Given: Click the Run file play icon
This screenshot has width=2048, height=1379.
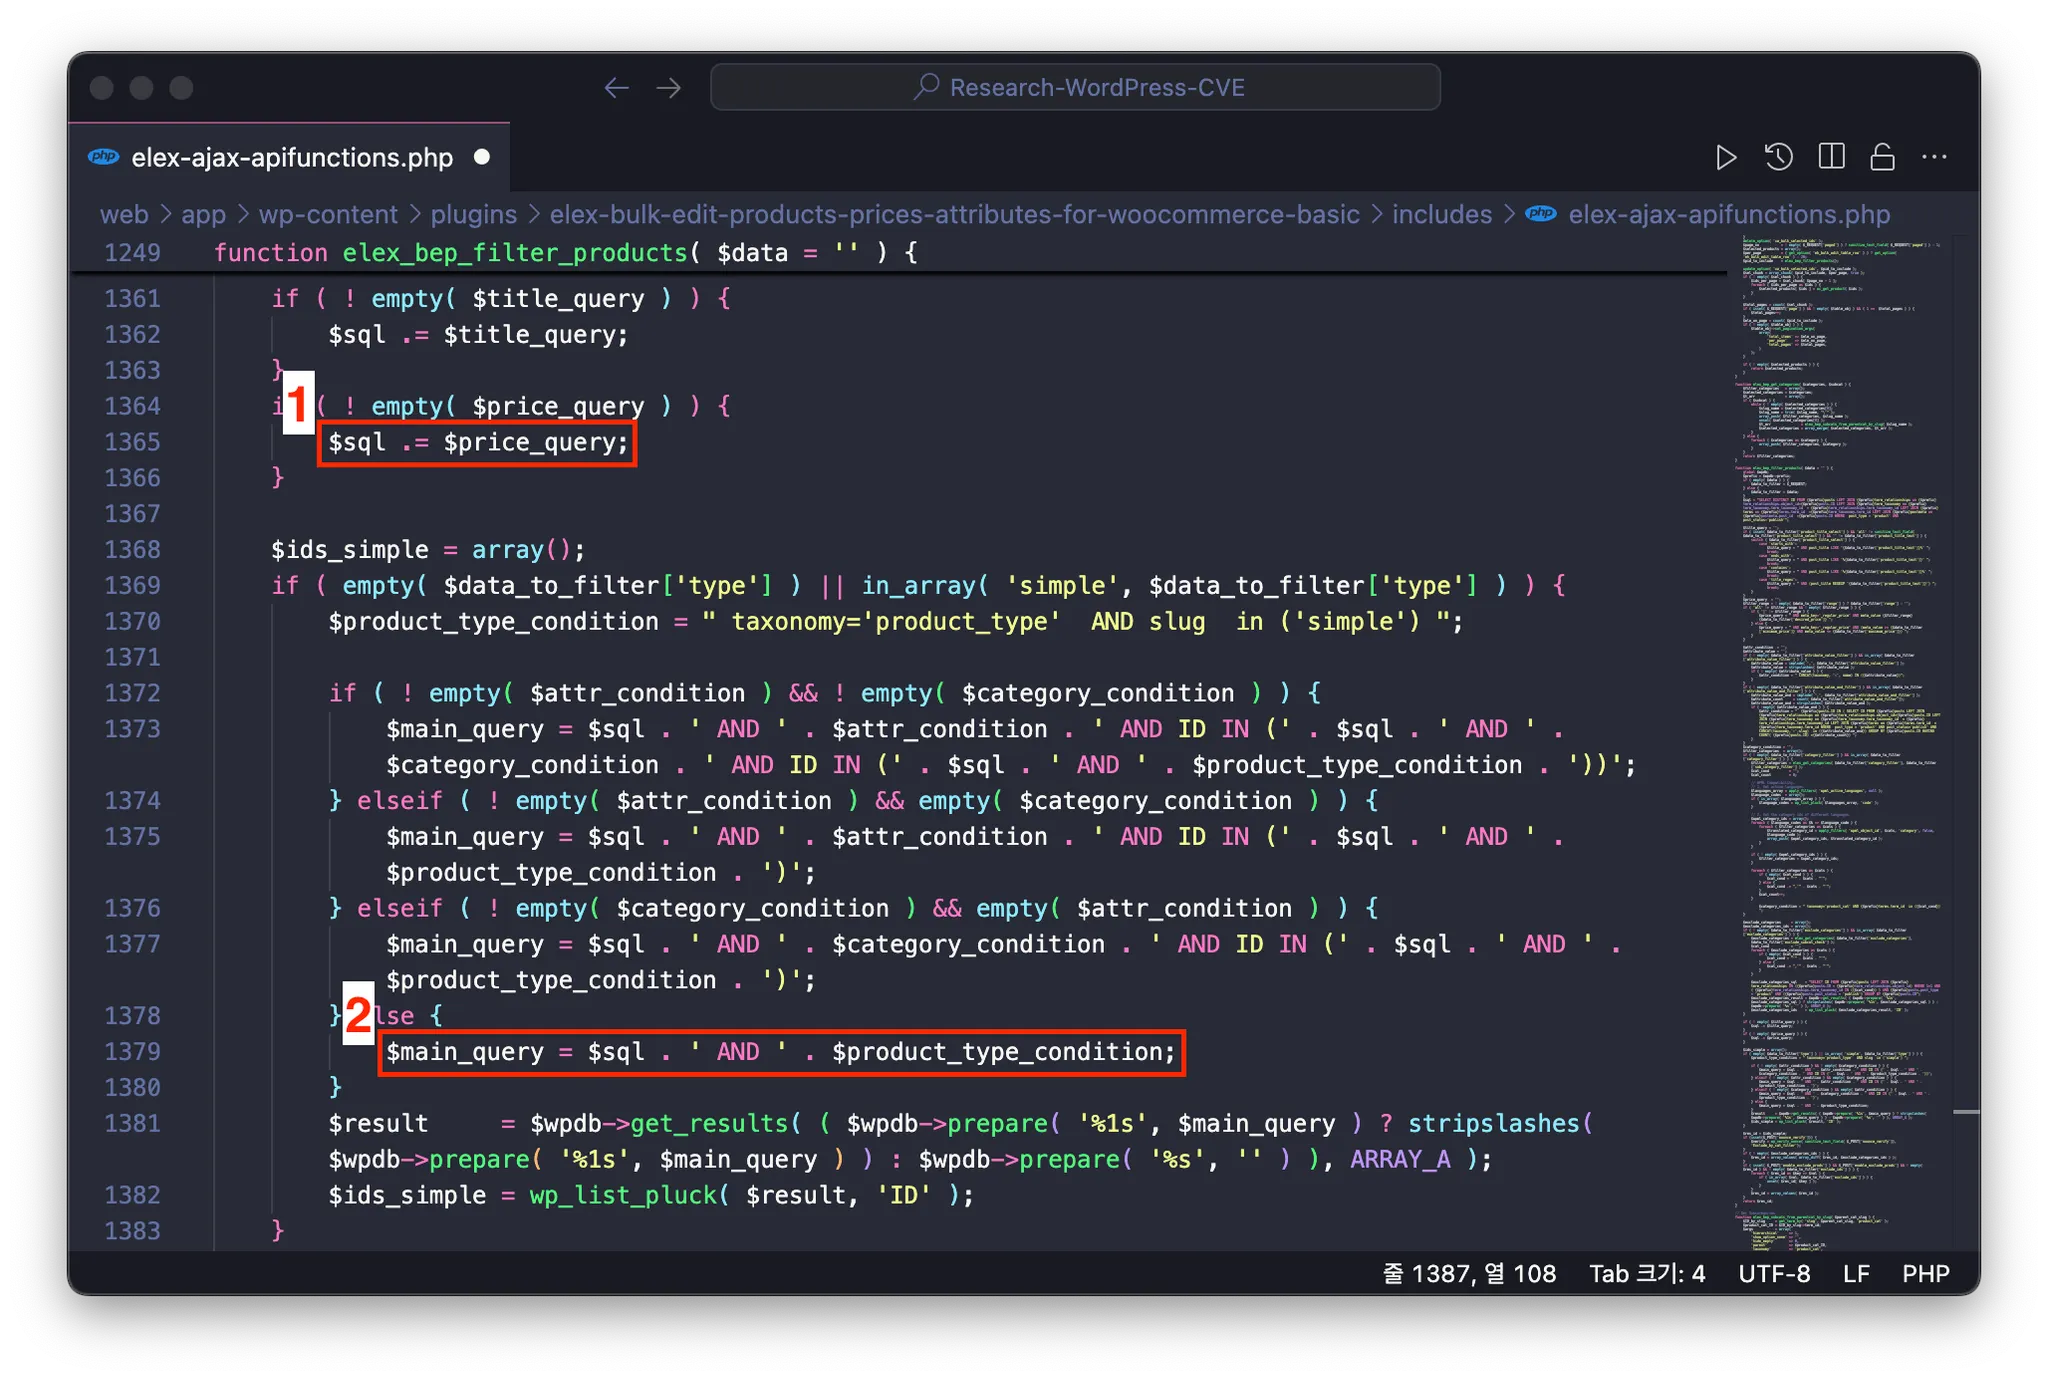Looking at the screenshot, I should click(x=1725, y=158).
